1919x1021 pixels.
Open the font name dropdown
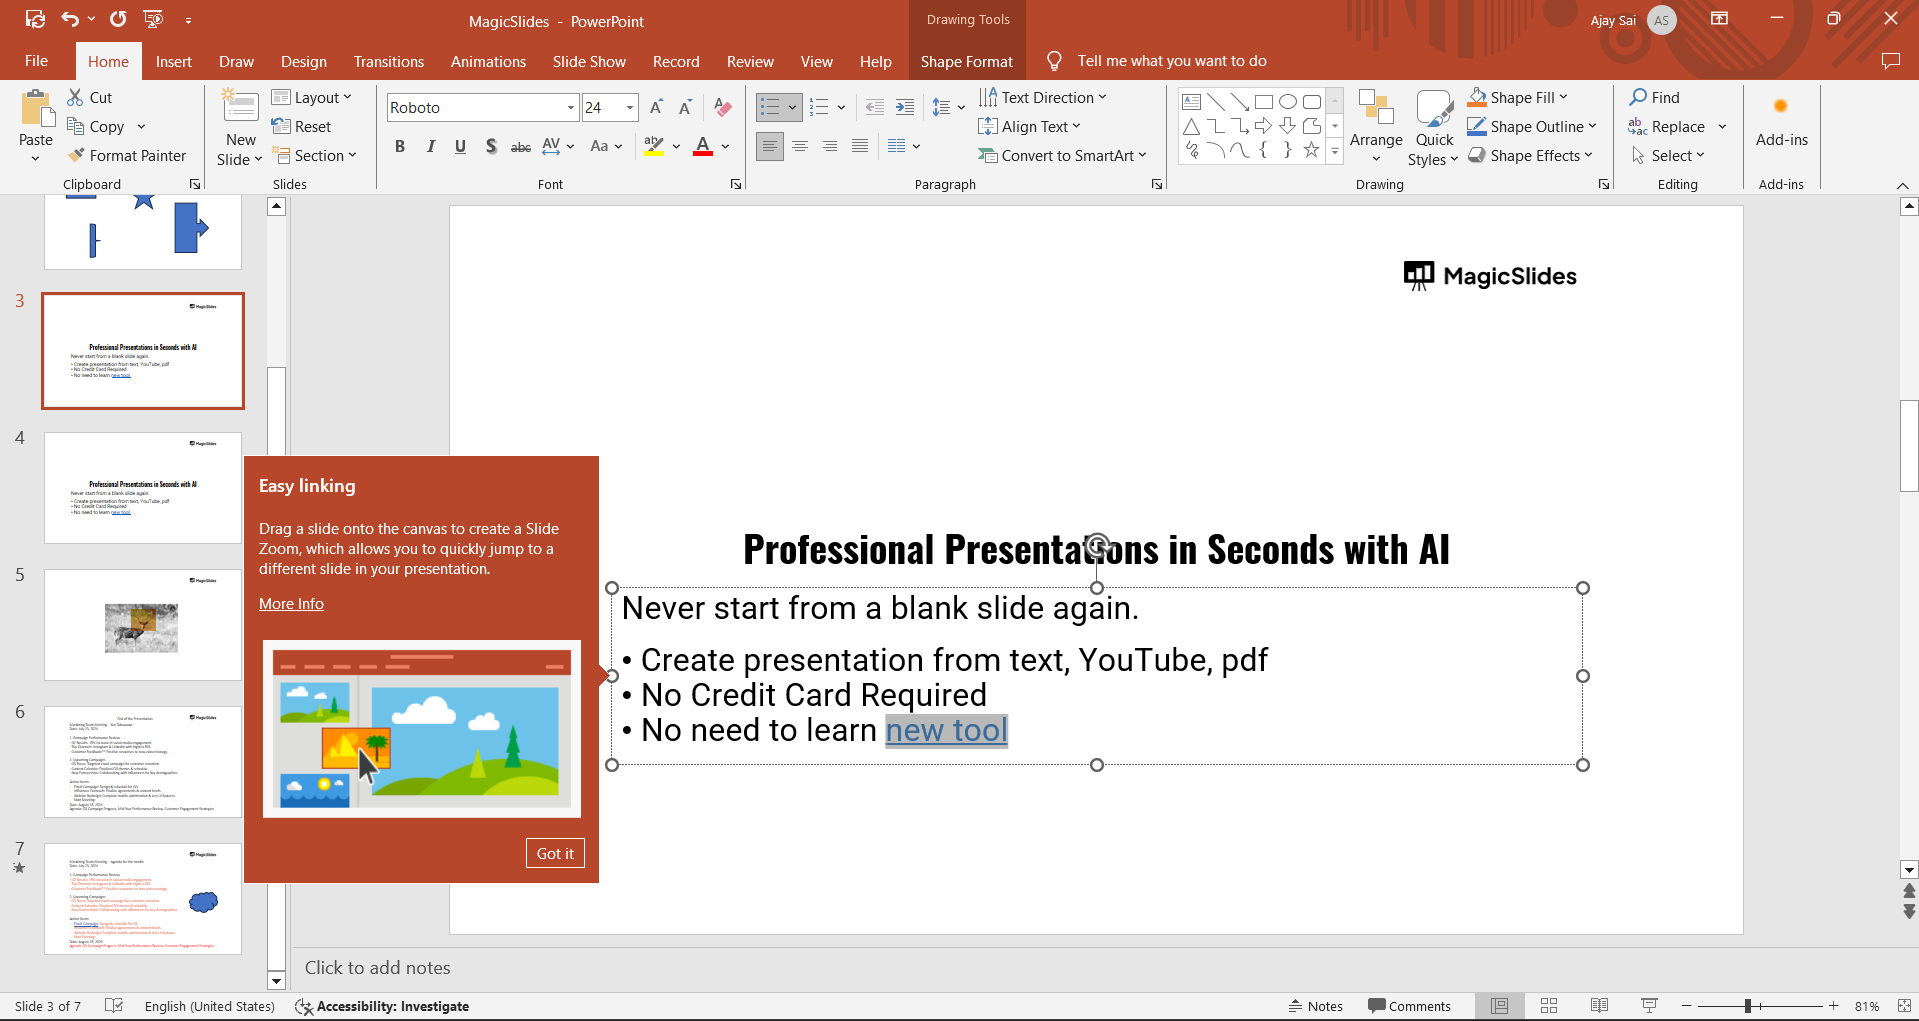(570, 108)
